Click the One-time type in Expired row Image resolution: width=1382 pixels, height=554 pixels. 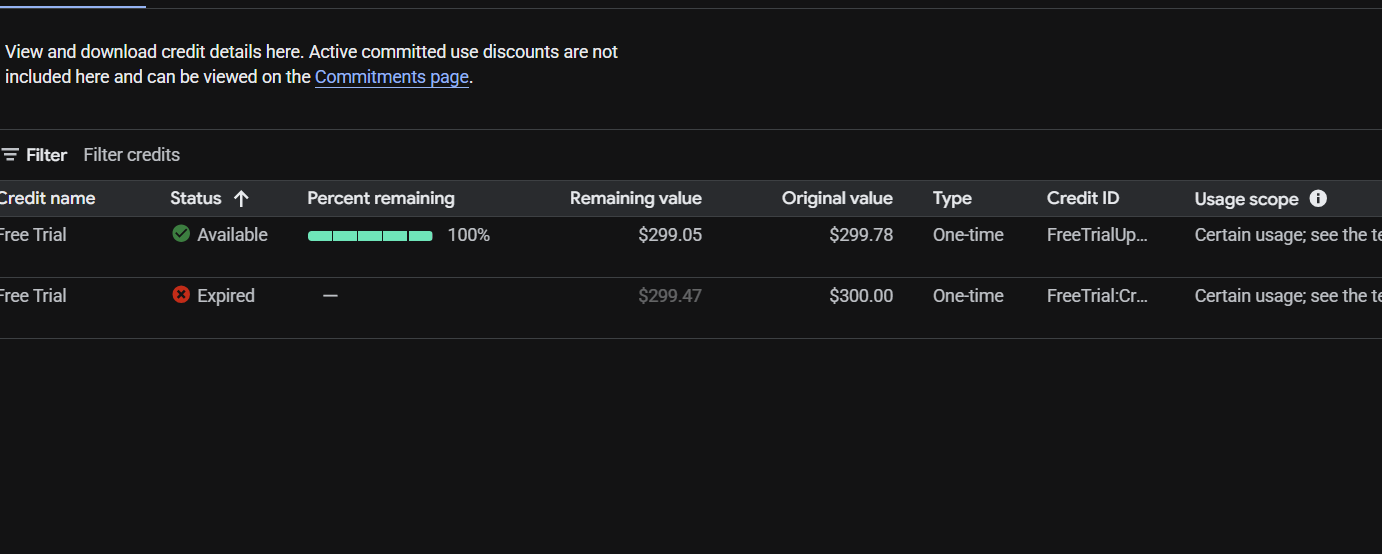(x=967, y=296)
